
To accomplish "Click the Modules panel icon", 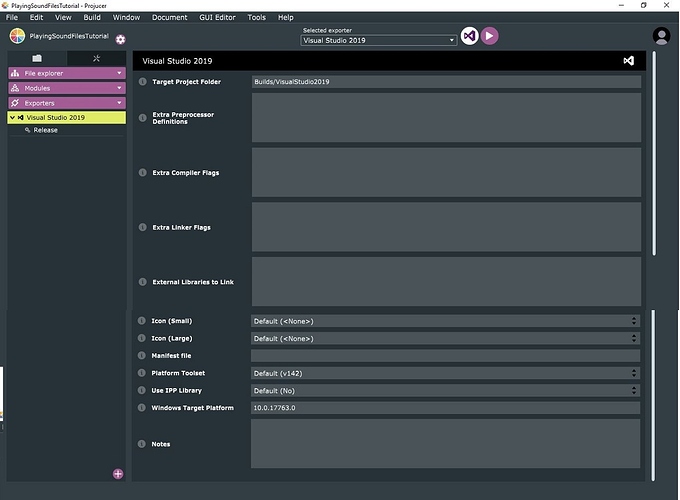I will pyautogui.click(x=15, y=88).
